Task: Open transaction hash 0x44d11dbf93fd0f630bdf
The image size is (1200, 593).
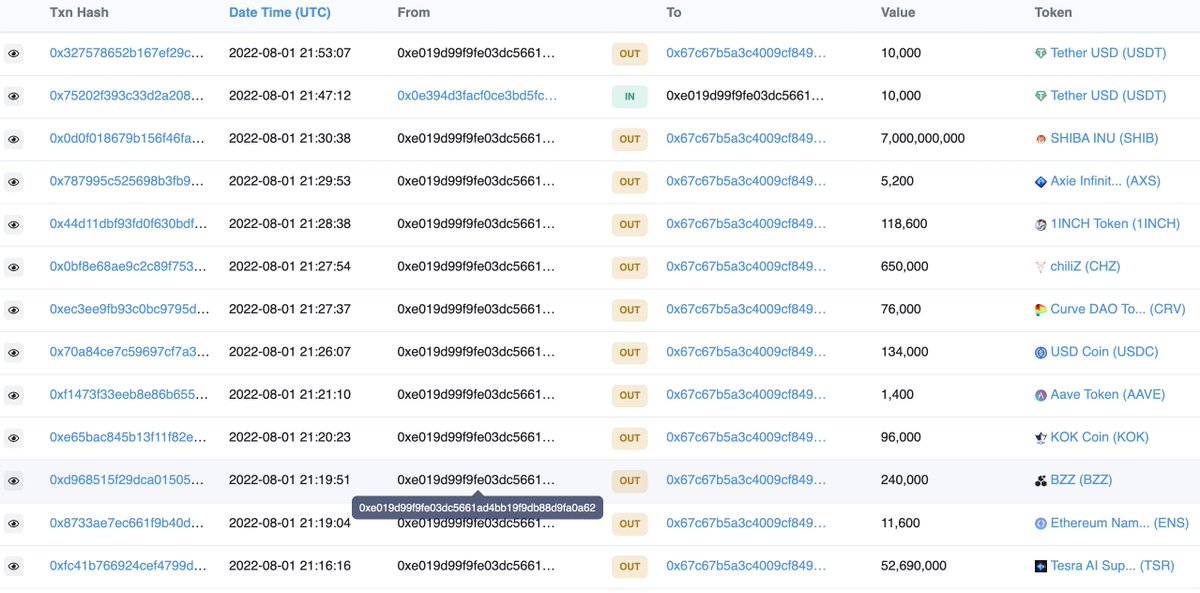Action: 128,224
